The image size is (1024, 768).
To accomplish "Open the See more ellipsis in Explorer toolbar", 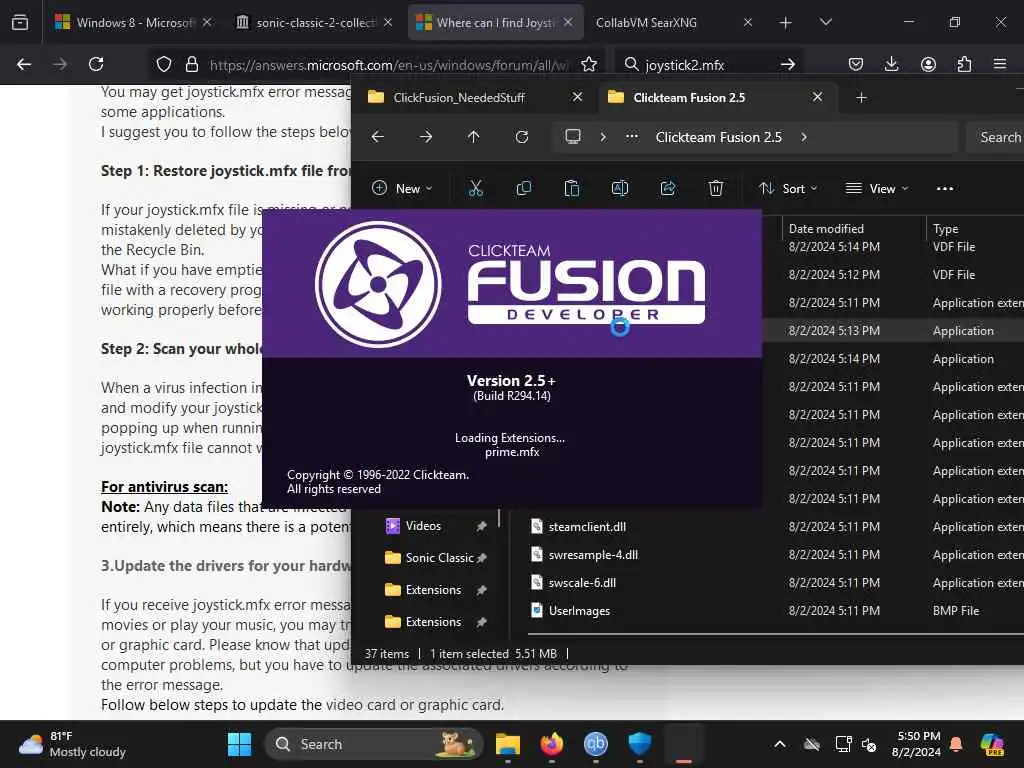I will pos(944,189).
